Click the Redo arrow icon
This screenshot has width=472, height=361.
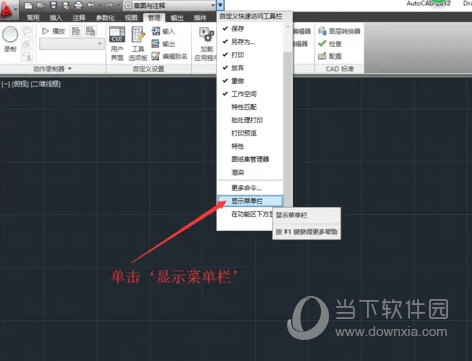coord(109,5)
